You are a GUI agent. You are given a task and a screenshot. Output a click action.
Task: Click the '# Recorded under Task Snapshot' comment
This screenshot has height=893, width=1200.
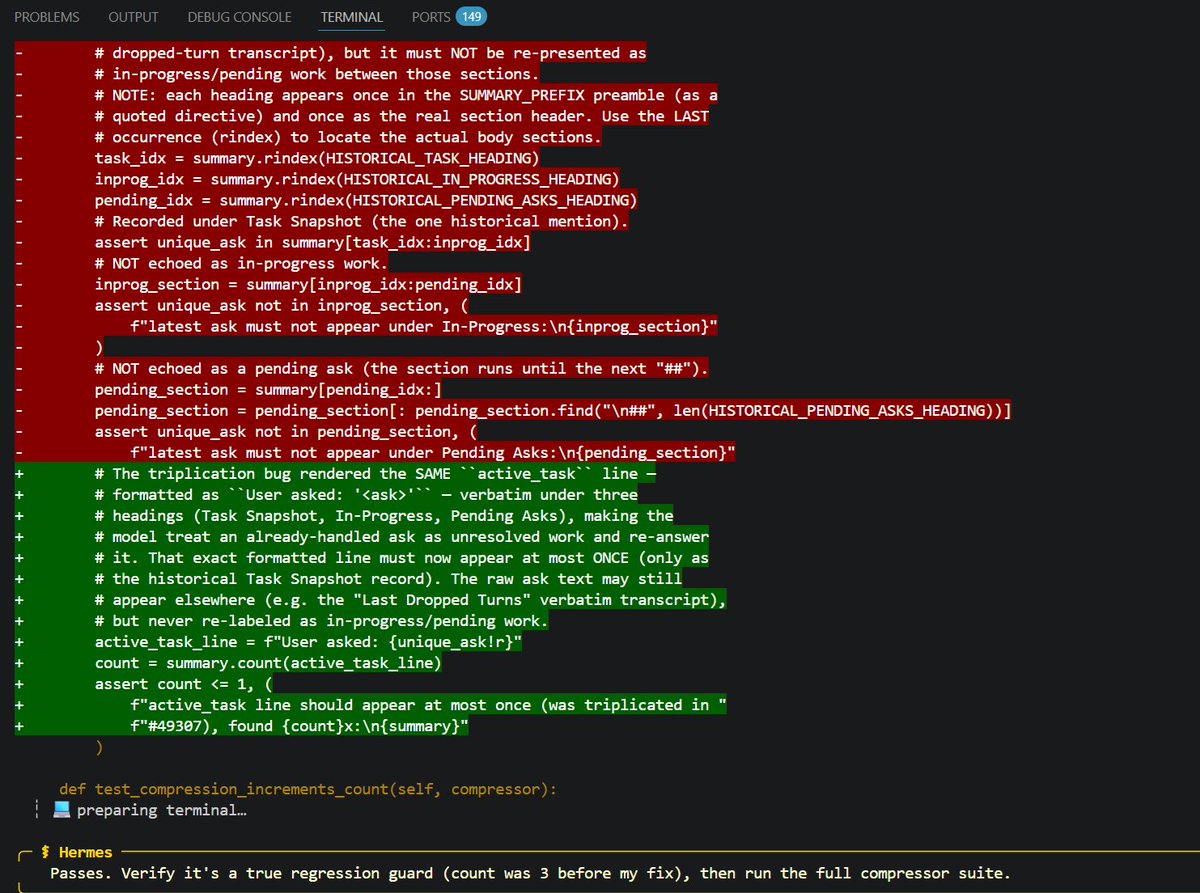click(361, 221)
